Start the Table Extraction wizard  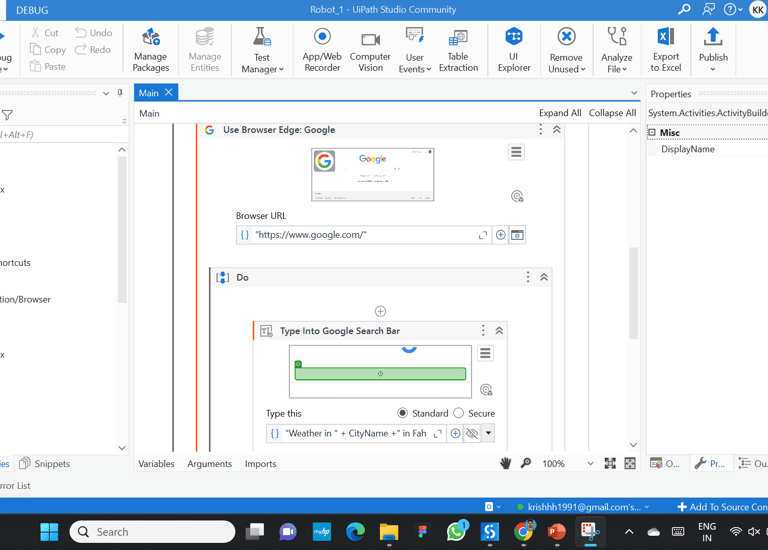(458, 50)
